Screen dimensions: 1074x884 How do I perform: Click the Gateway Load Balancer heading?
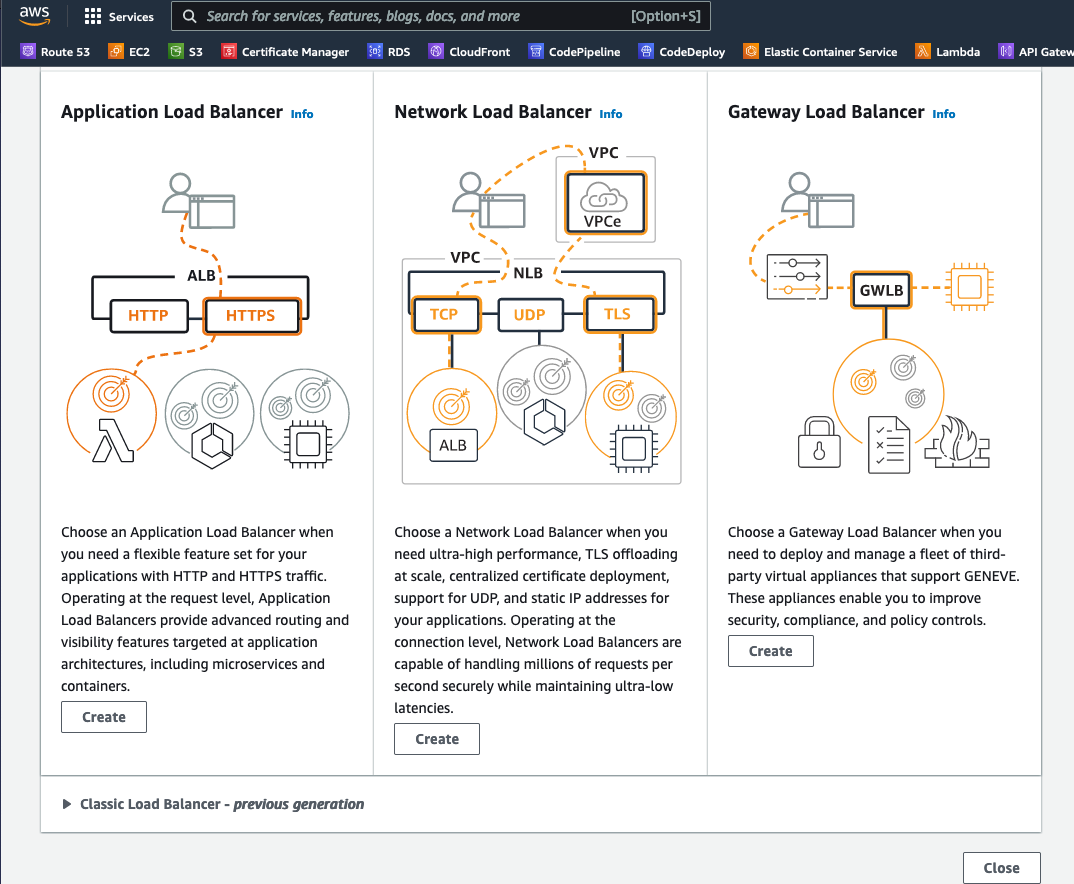click(826, 112)
